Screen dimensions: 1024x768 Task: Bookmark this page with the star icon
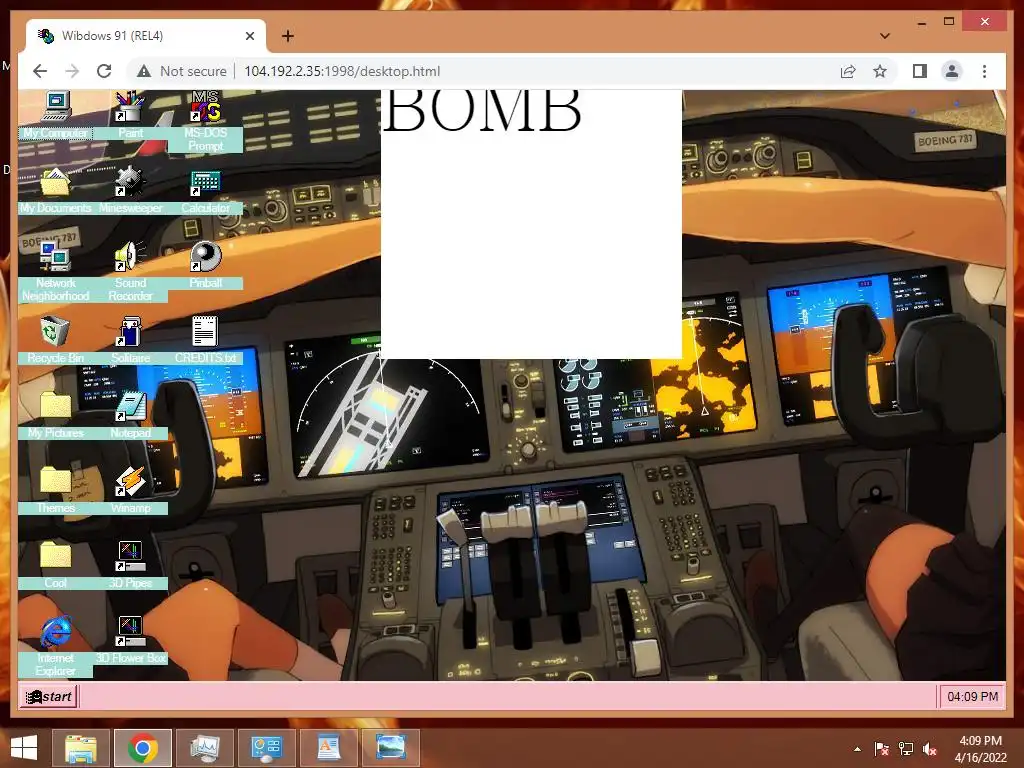click(880, 71)
